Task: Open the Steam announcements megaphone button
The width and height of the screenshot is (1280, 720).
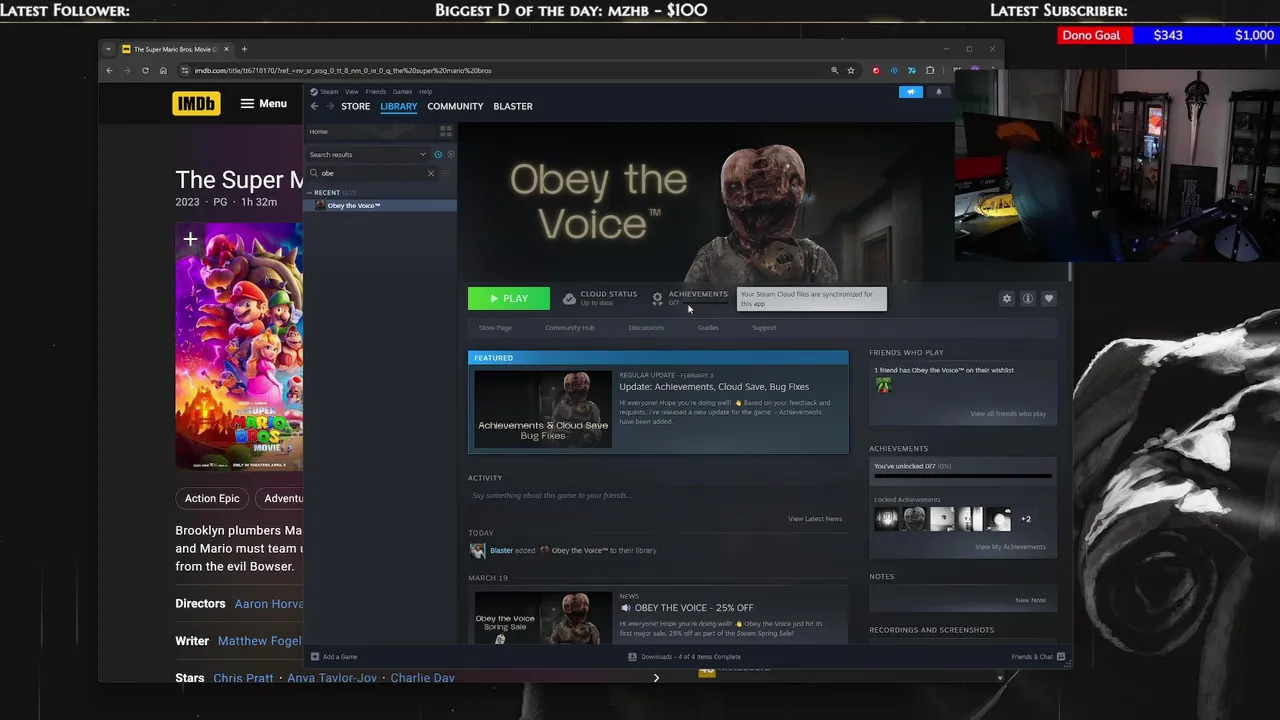Action: (x=910, y=92)
